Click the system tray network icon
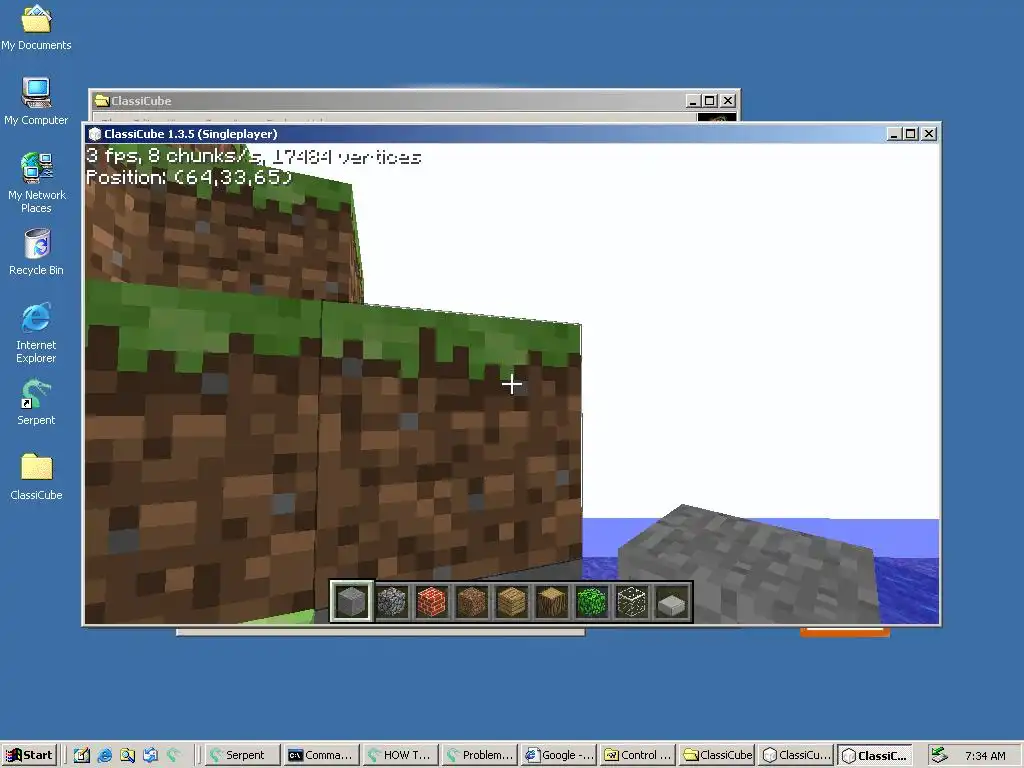The image size is (1024, 768). [x=939, y=755]
